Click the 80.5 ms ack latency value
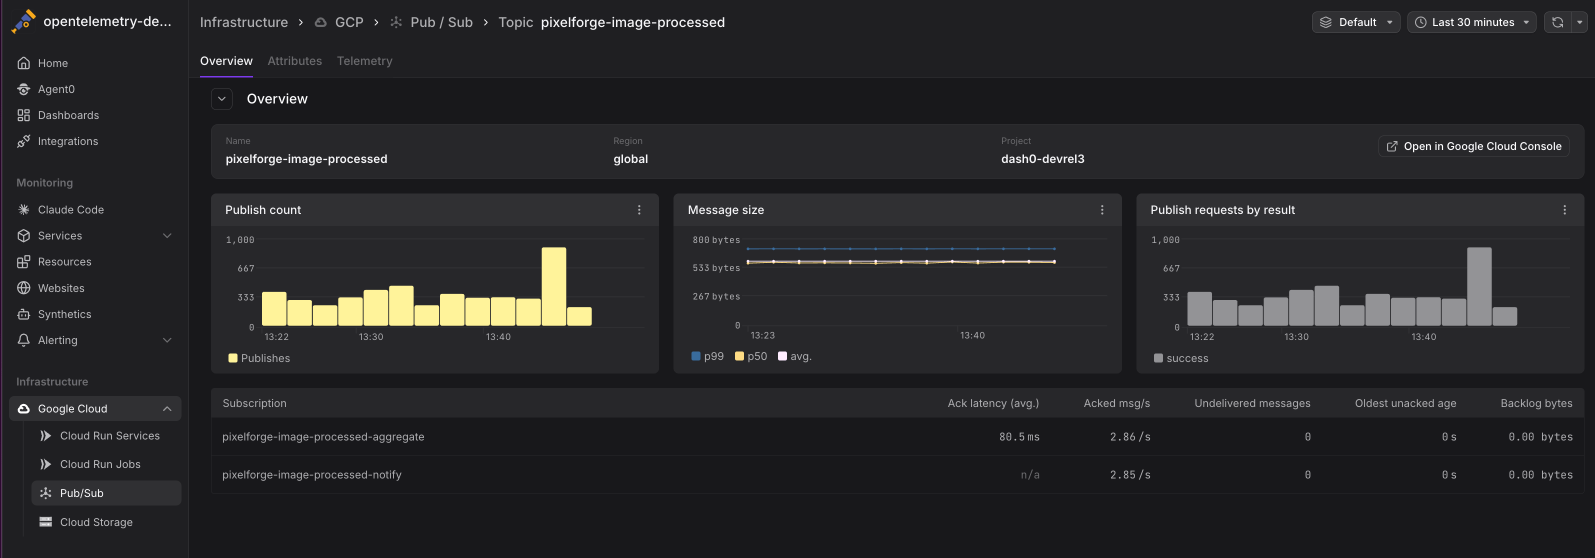 coord(1019,437)
